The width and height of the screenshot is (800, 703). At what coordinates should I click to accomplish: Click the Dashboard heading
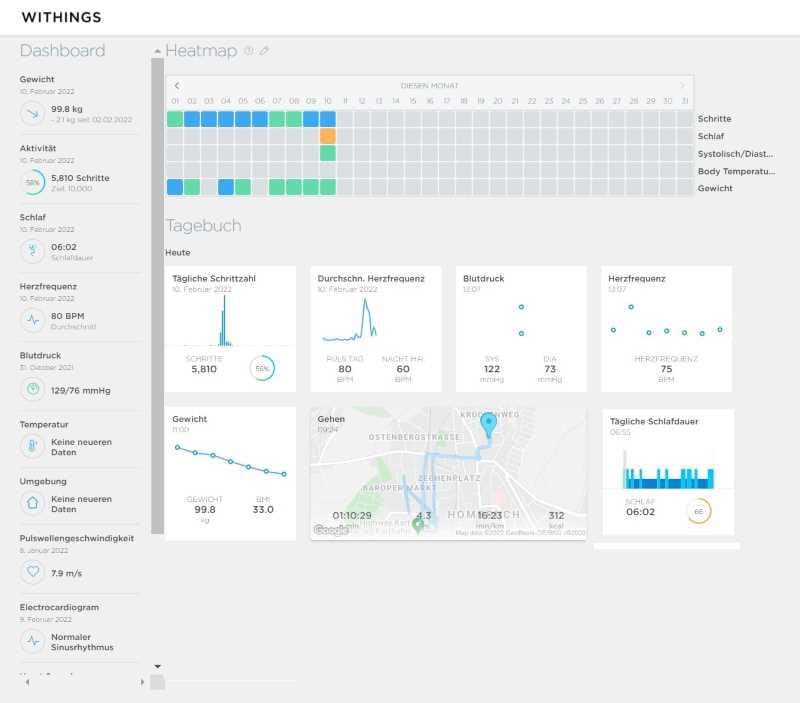(x=62, y=51)
